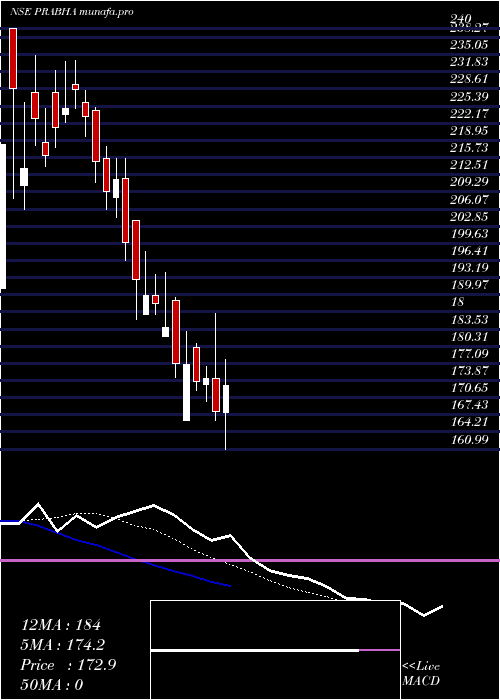
Task: Click the 189.97 price axis label
Action: pyautogui.click(x=469, y=285)
